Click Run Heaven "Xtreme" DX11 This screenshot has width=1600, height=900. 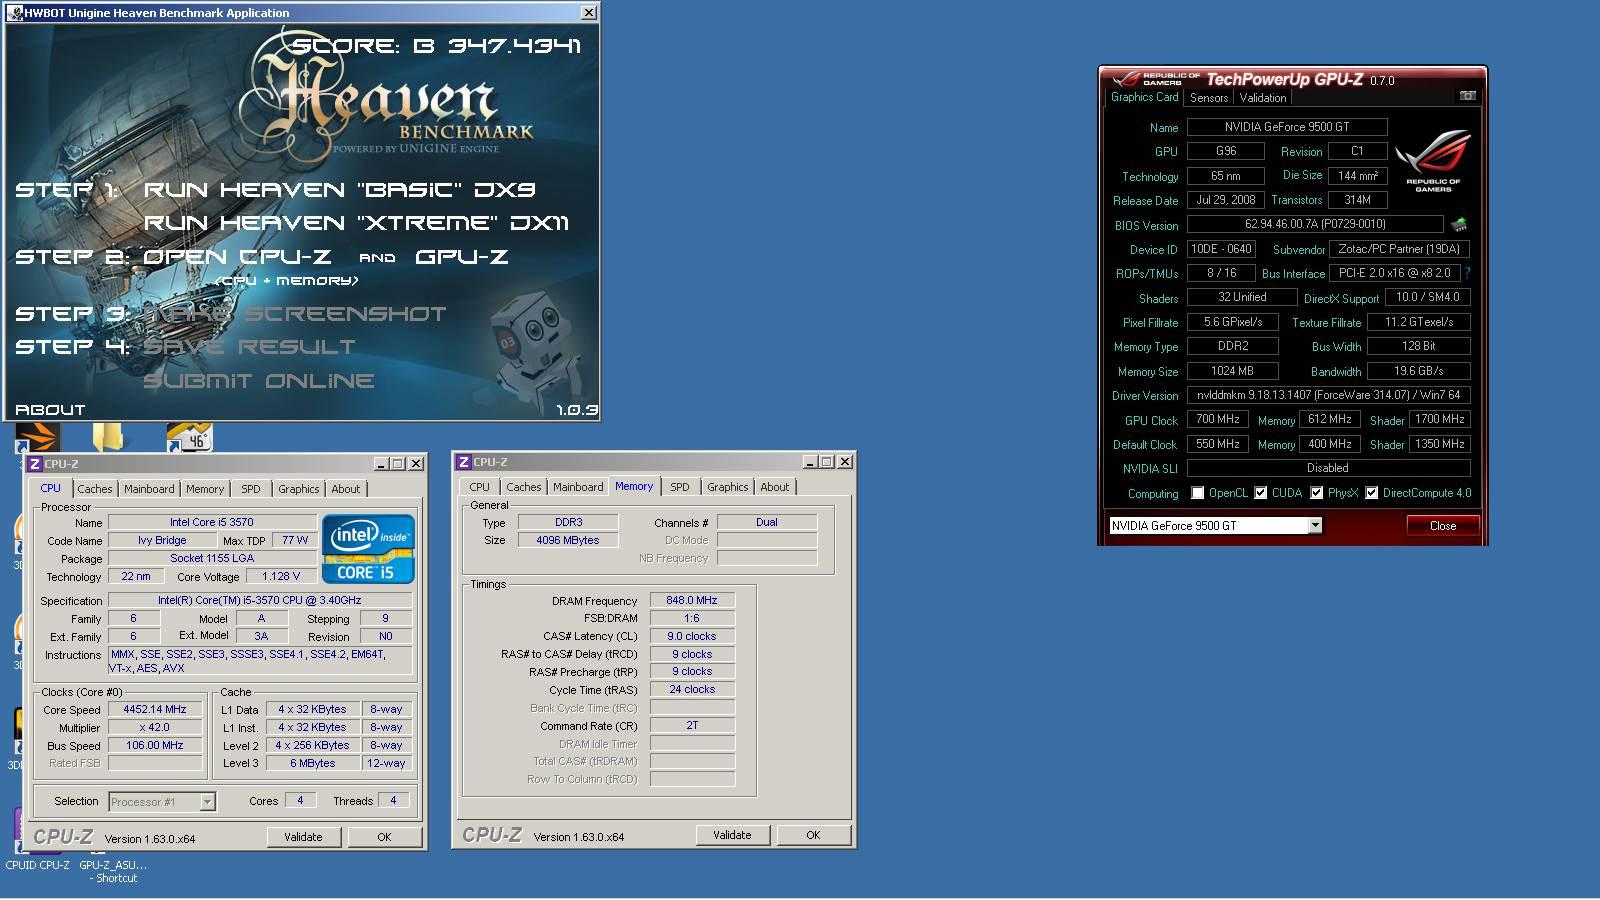[356, 222]
